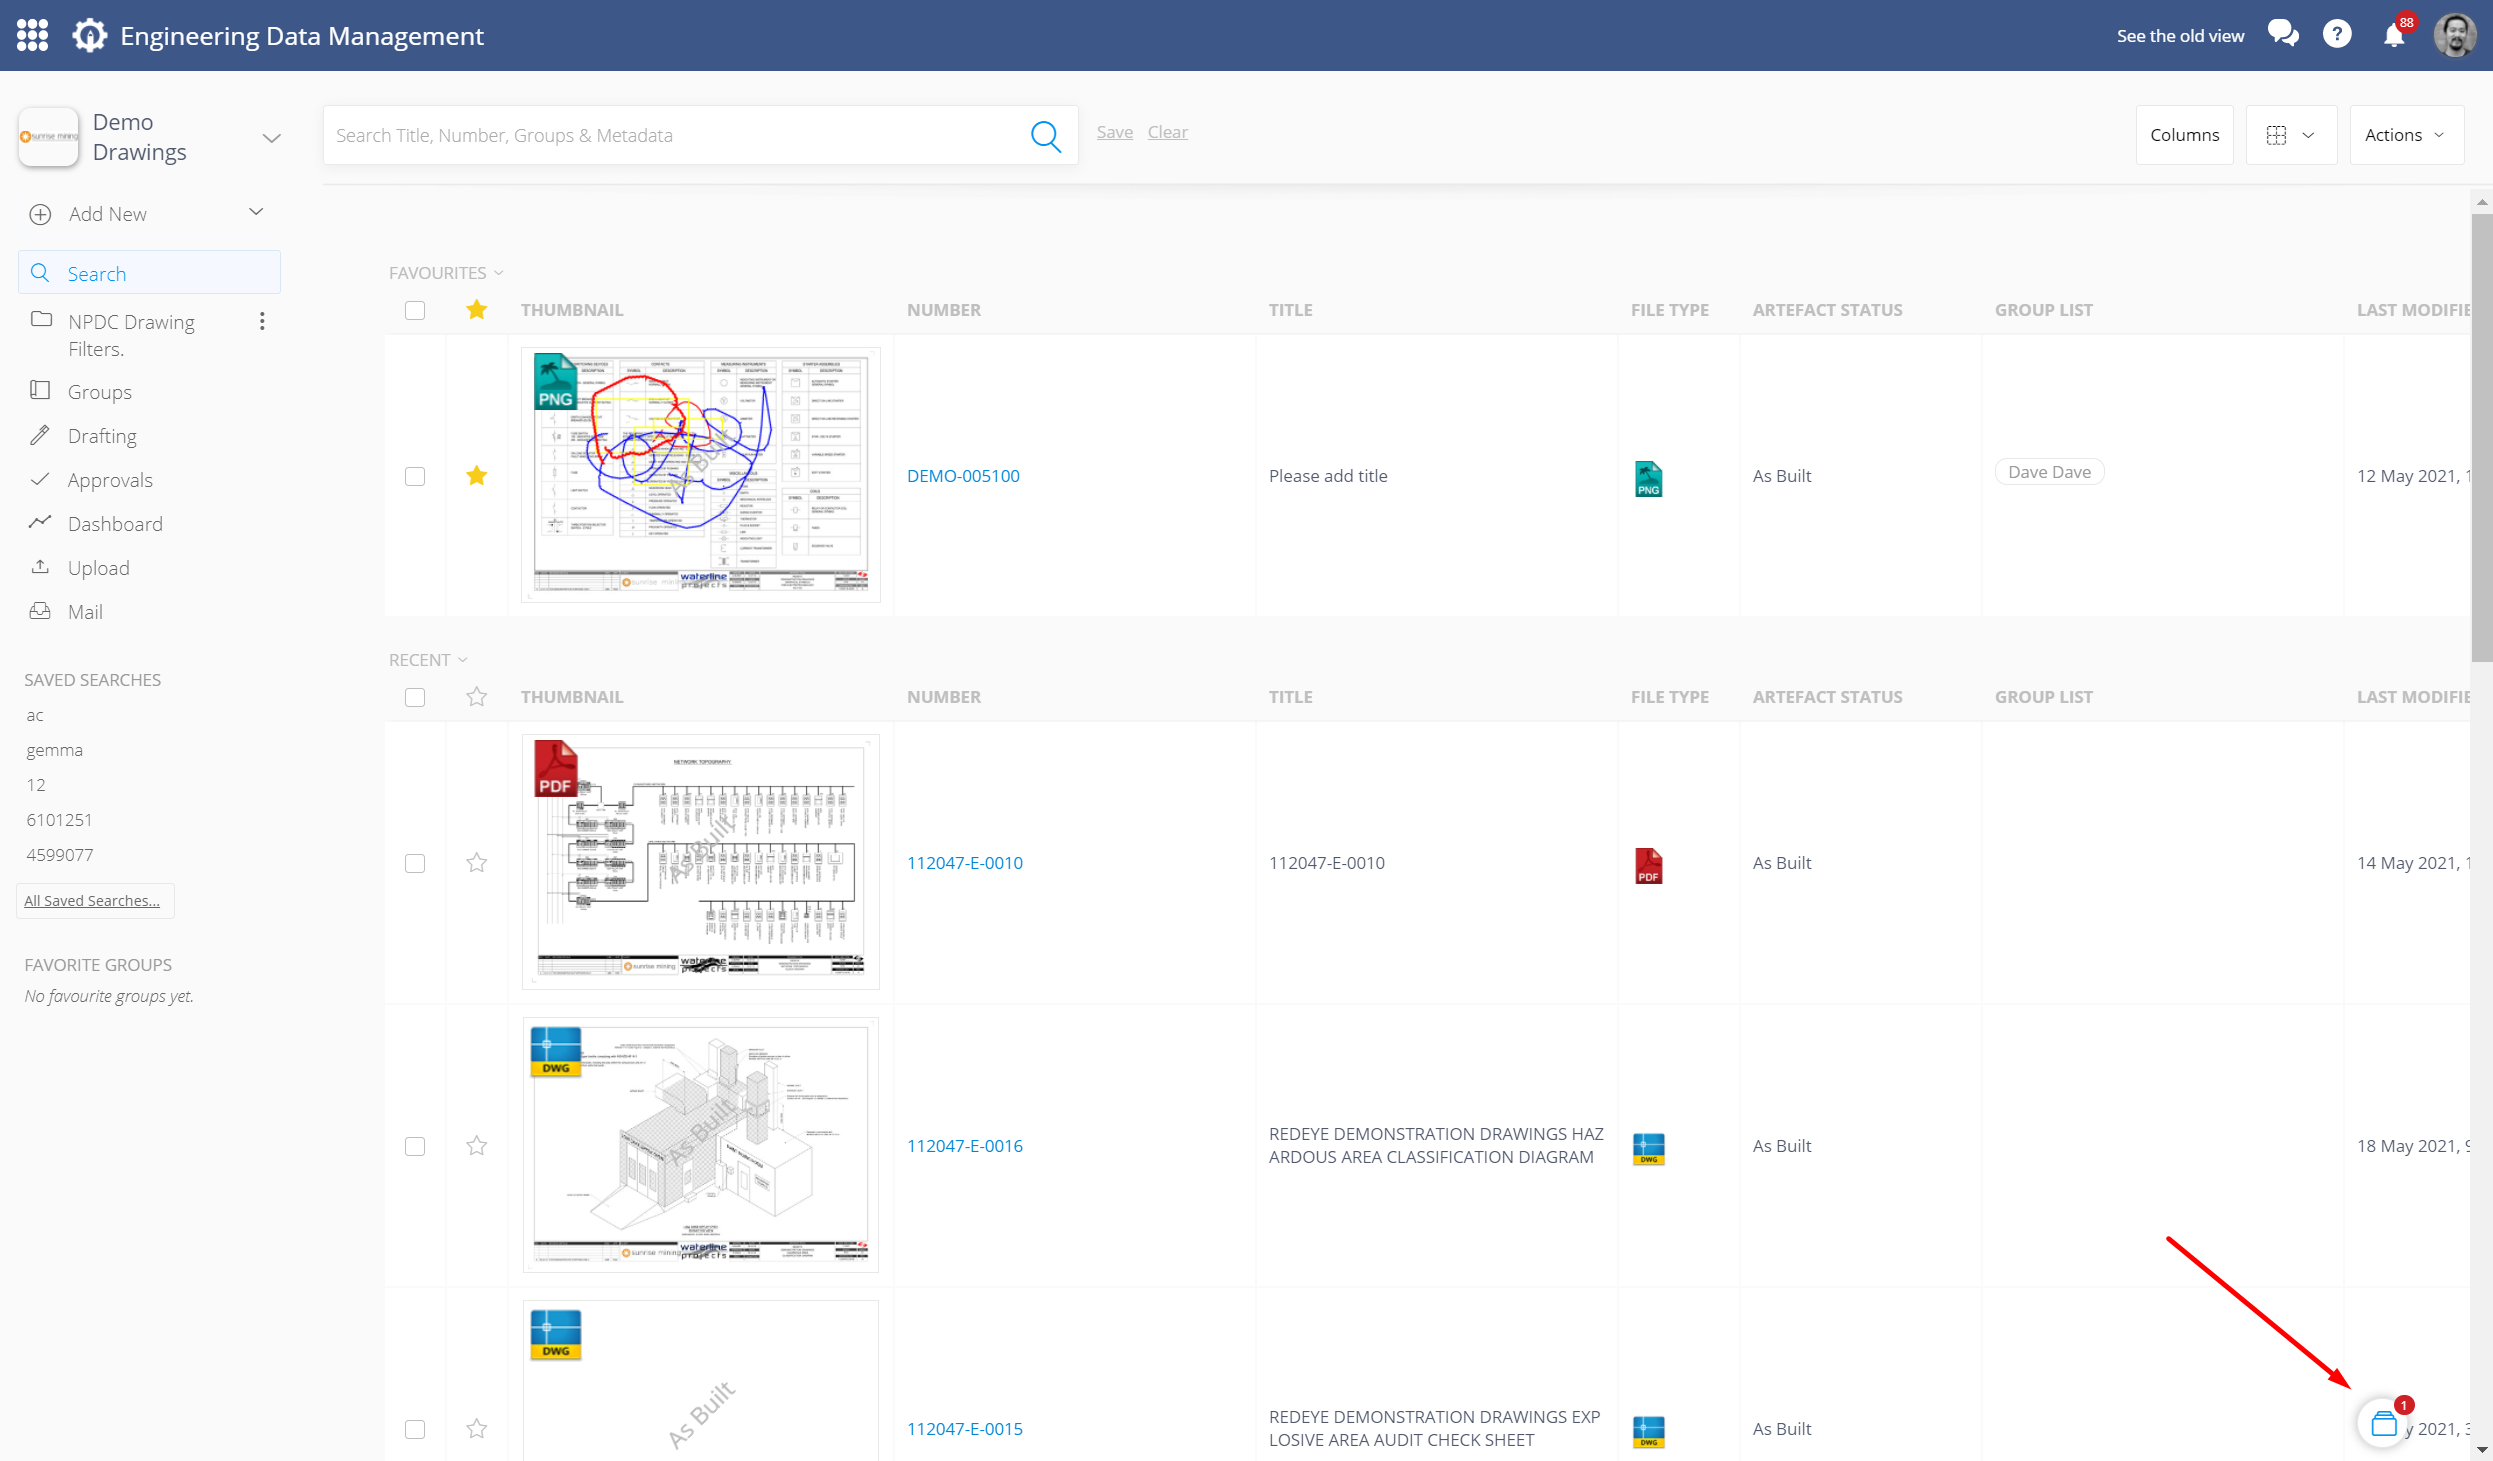Open All Saved Searches button
Viewport: 2493px width, 1461px height.
click(93, 901)
